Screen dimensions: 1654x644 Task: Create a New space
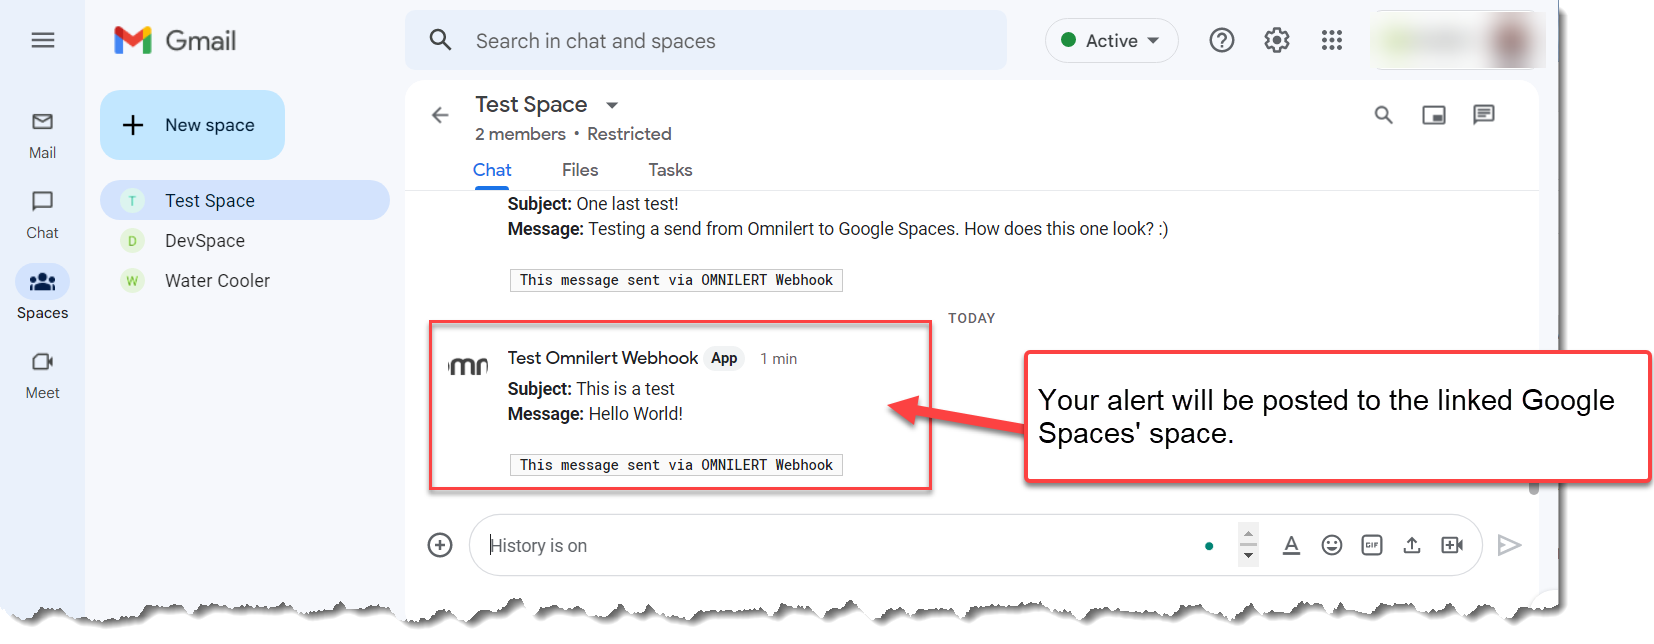click(192, 125)
